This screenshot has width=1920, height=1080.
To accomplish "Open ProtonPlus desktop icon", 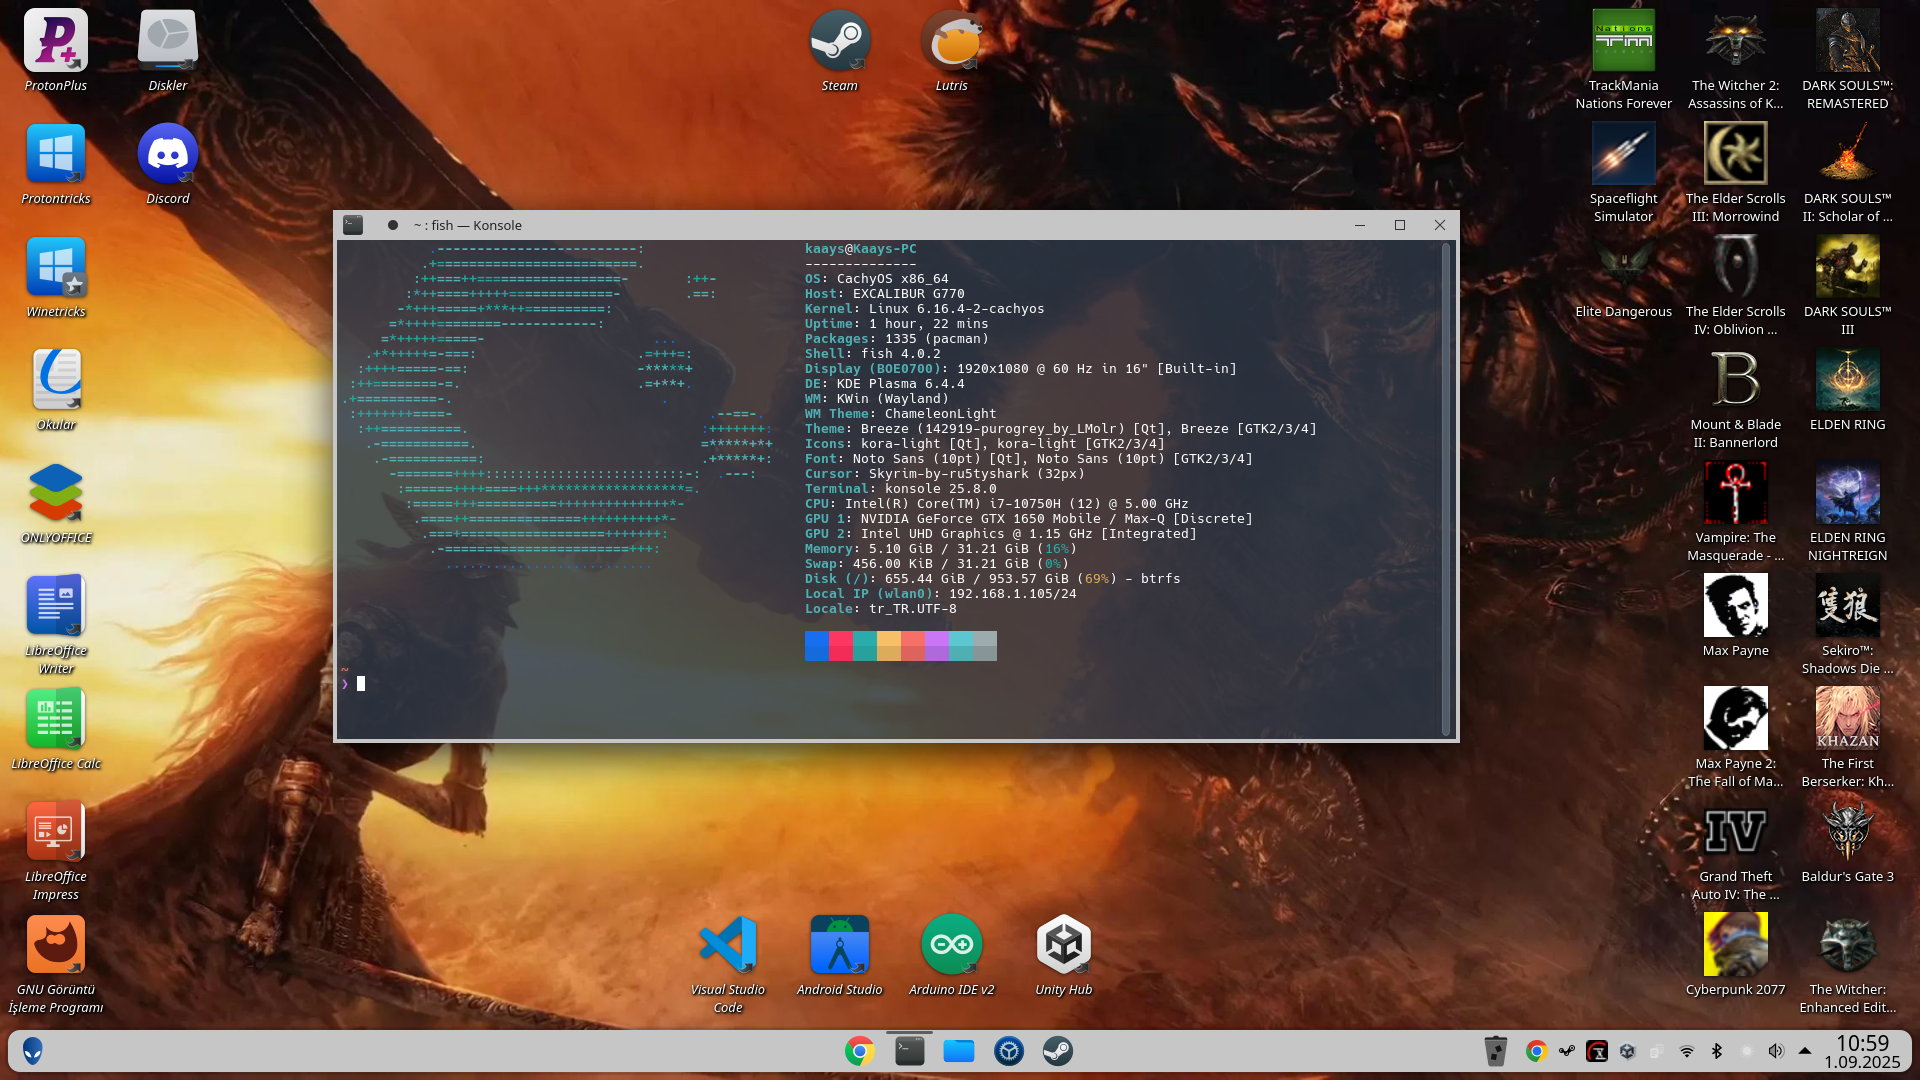I will tap(56, 42).
